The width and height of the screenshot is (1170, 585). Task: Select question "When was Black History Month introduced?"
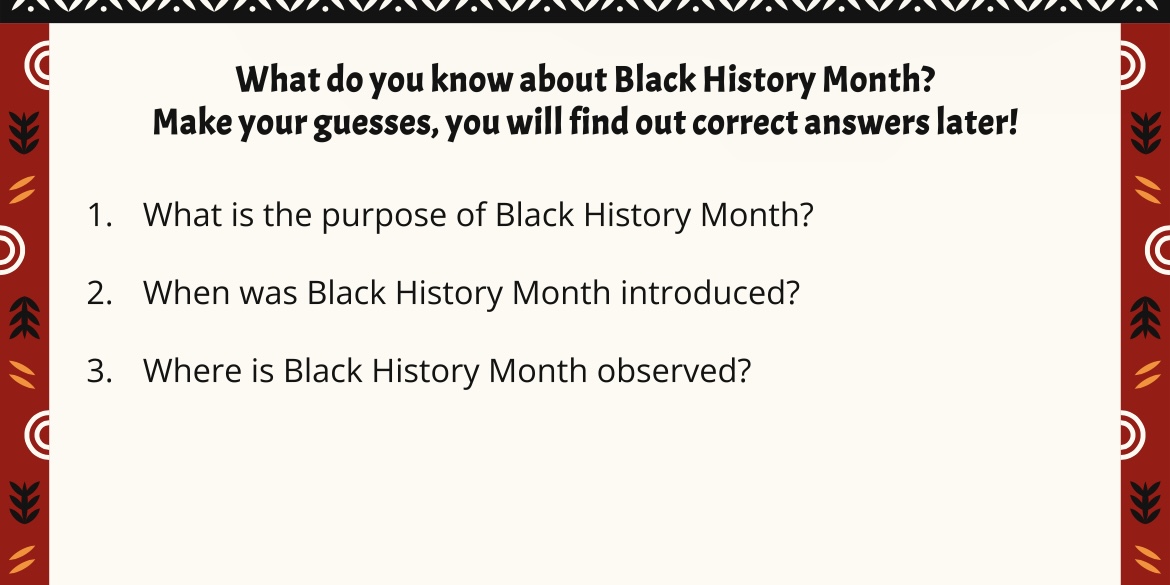click(471, 292)
